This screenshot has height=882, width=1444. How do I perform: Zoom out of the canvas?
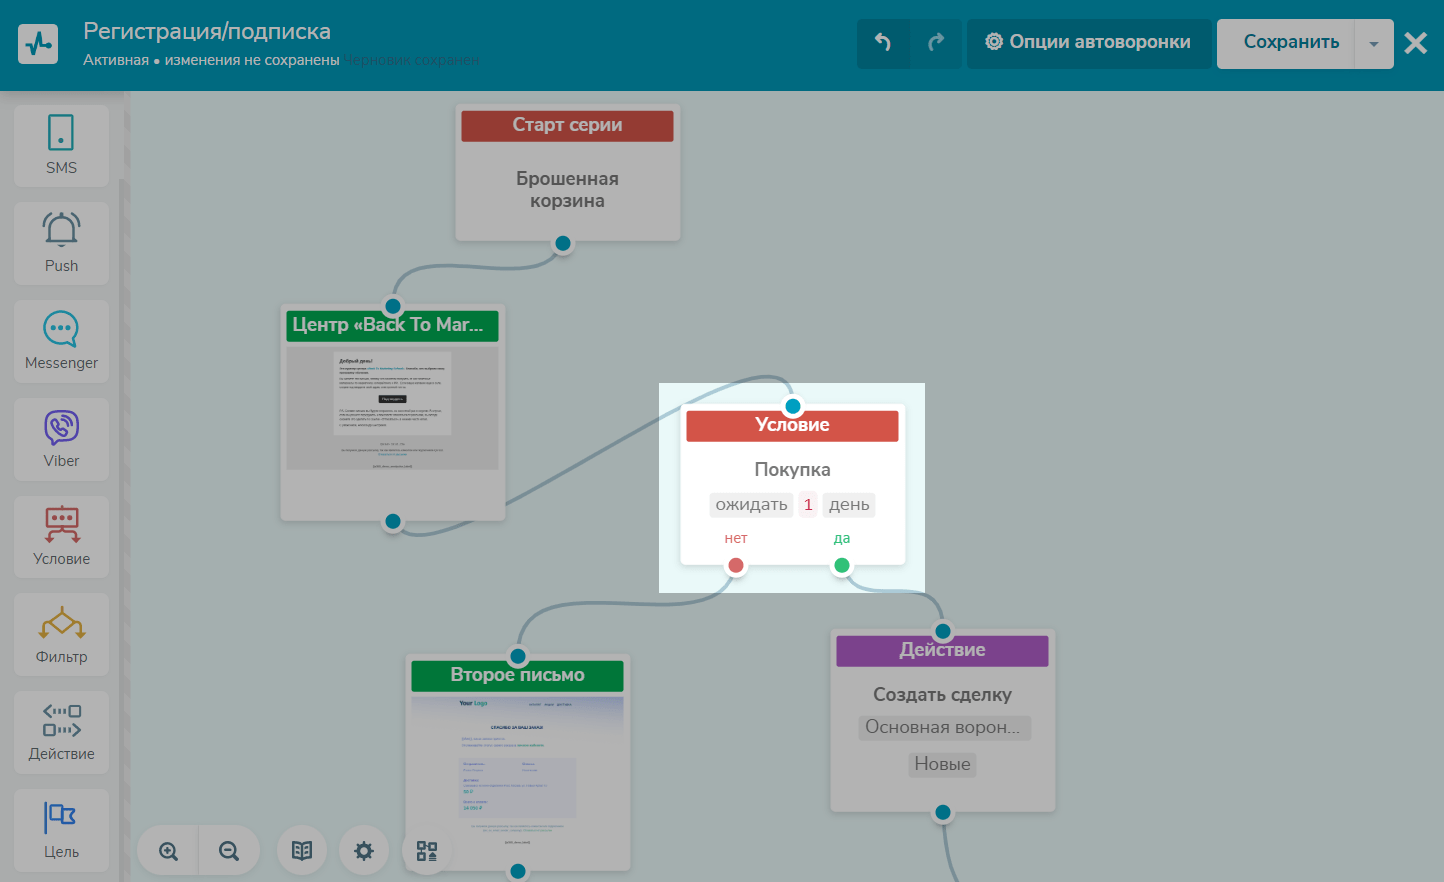coord(229,851)
